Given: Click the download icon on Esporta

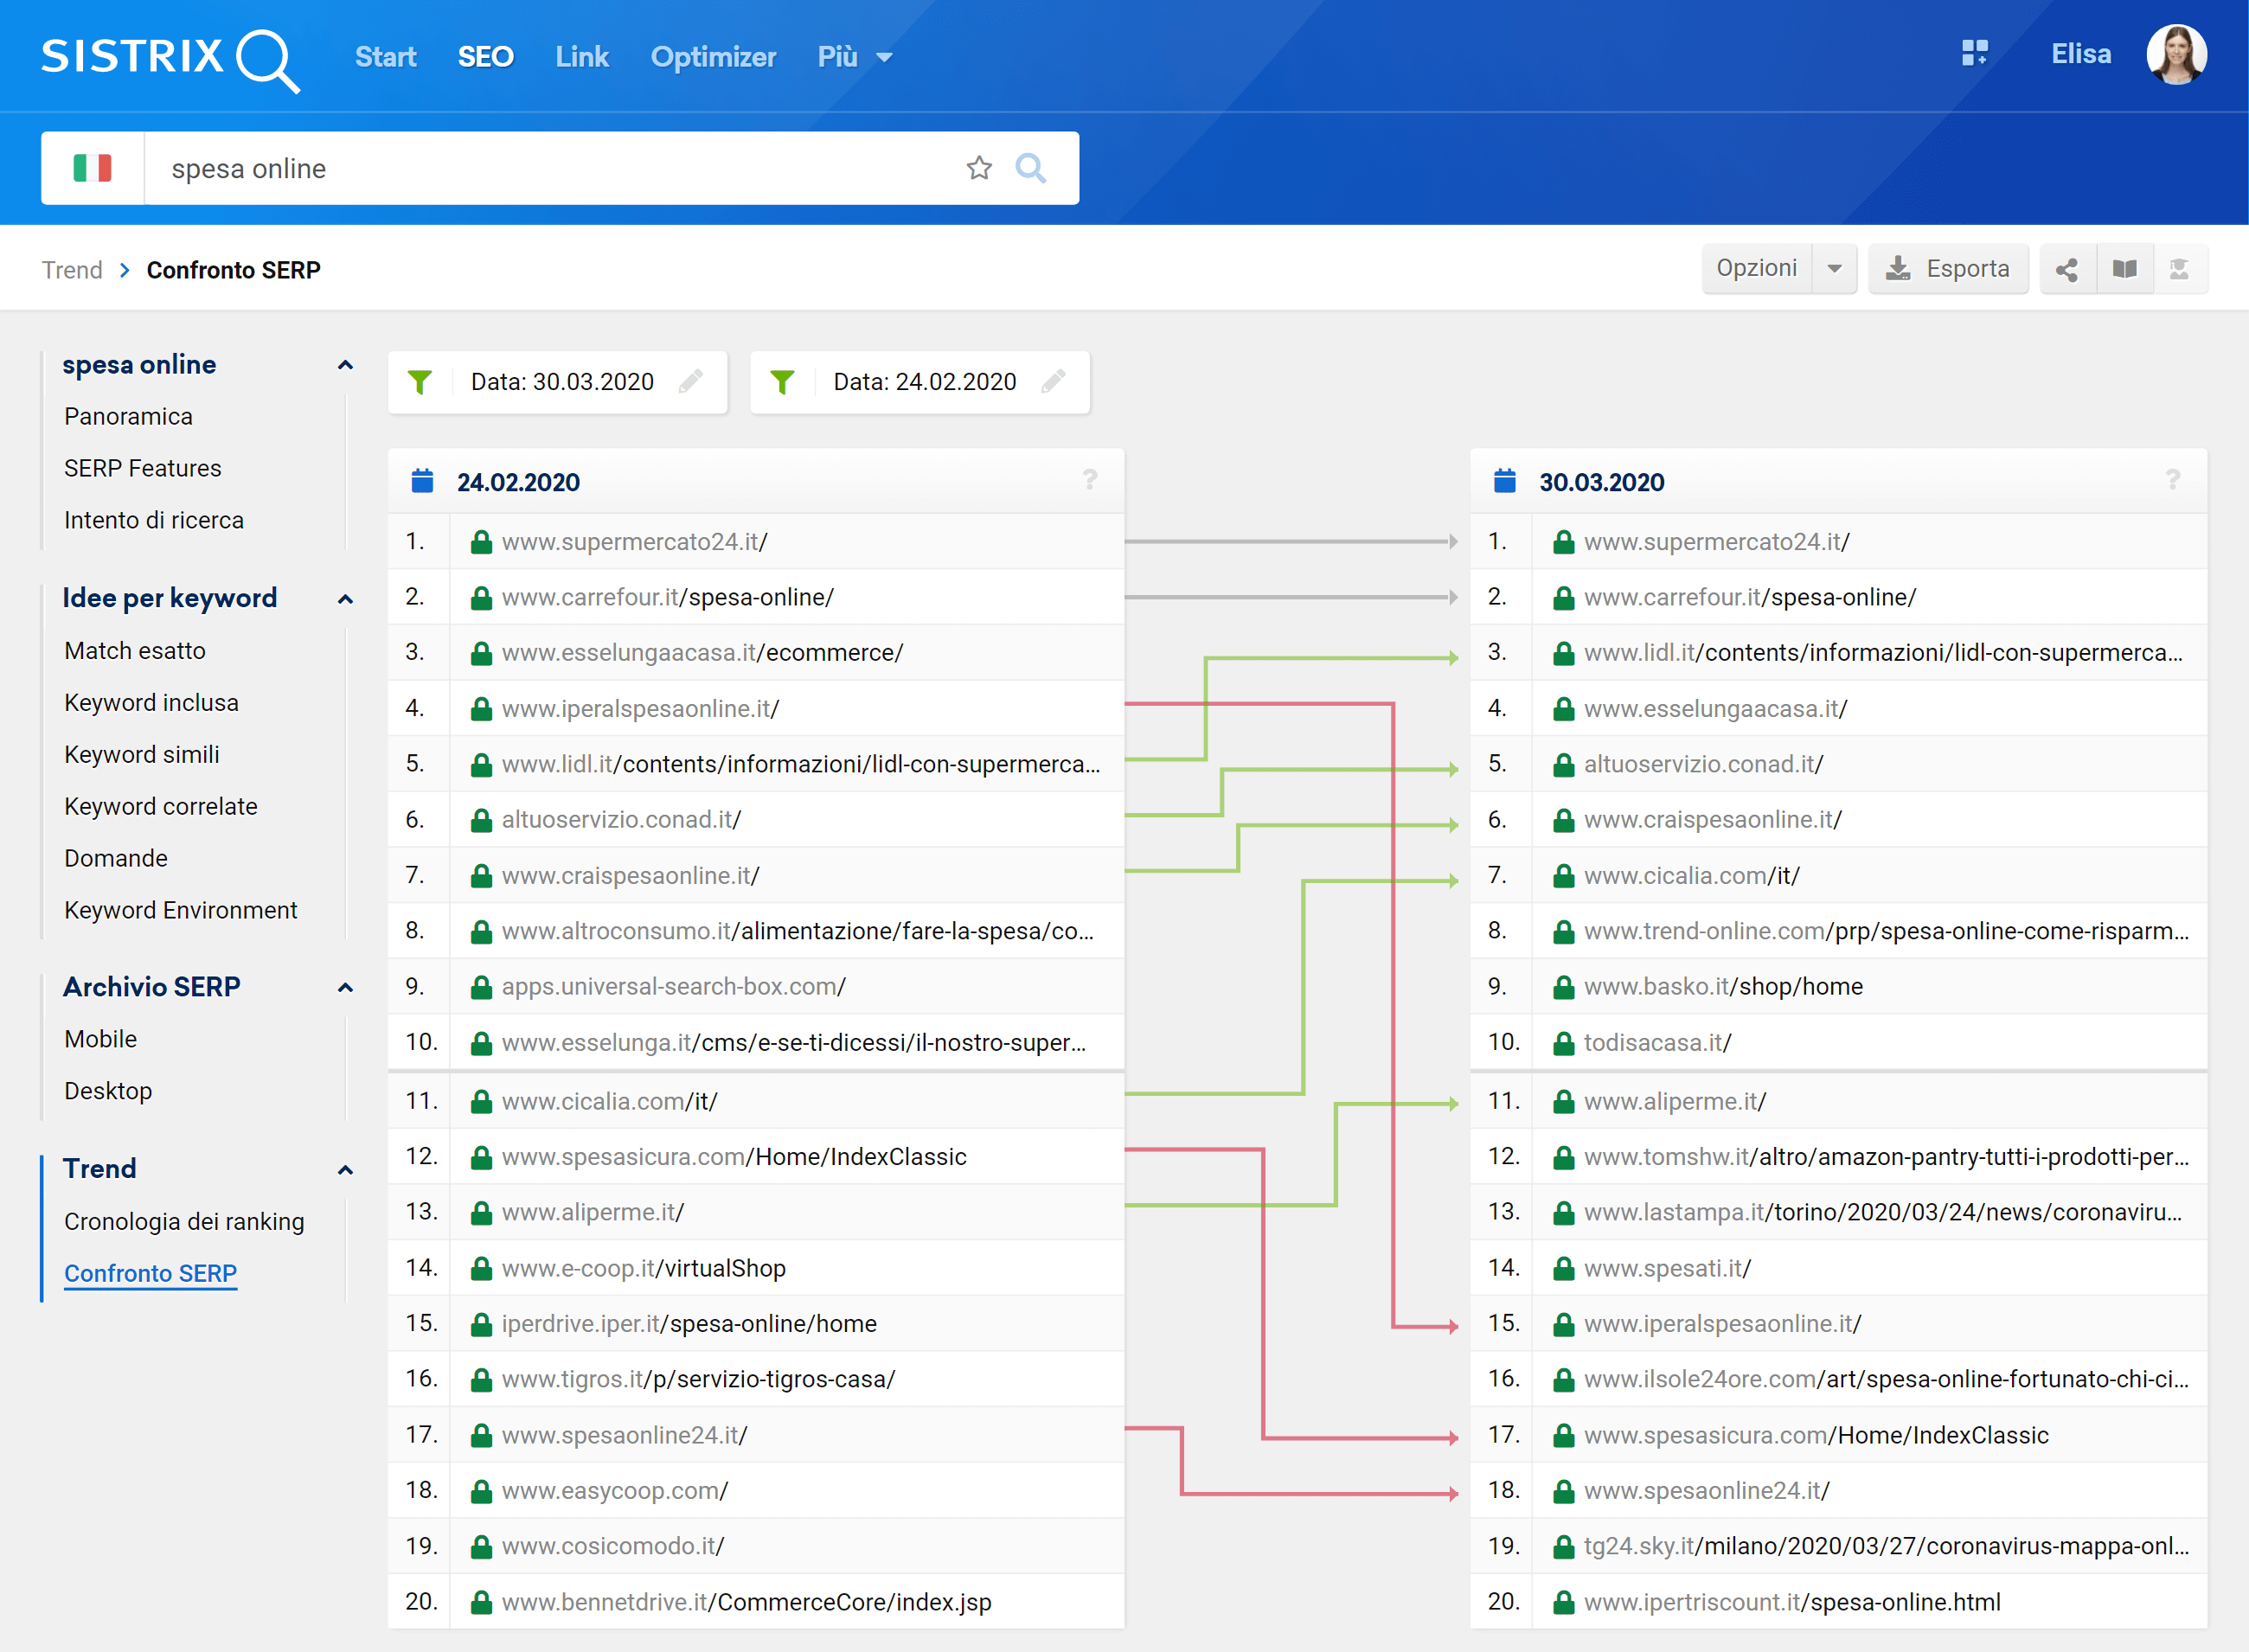Looking at the screenshot, I should [x=1897, y=268].
